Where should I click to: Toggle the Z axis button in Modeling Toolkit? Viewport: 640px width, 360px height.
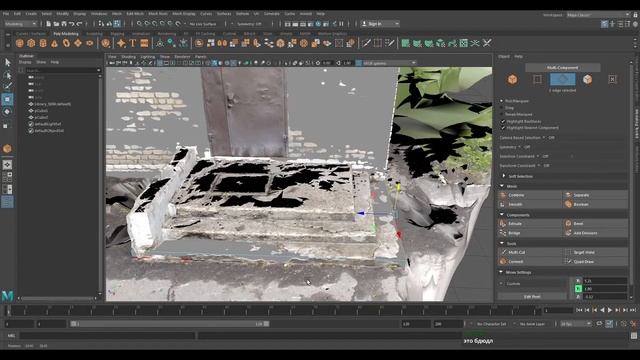578,297
